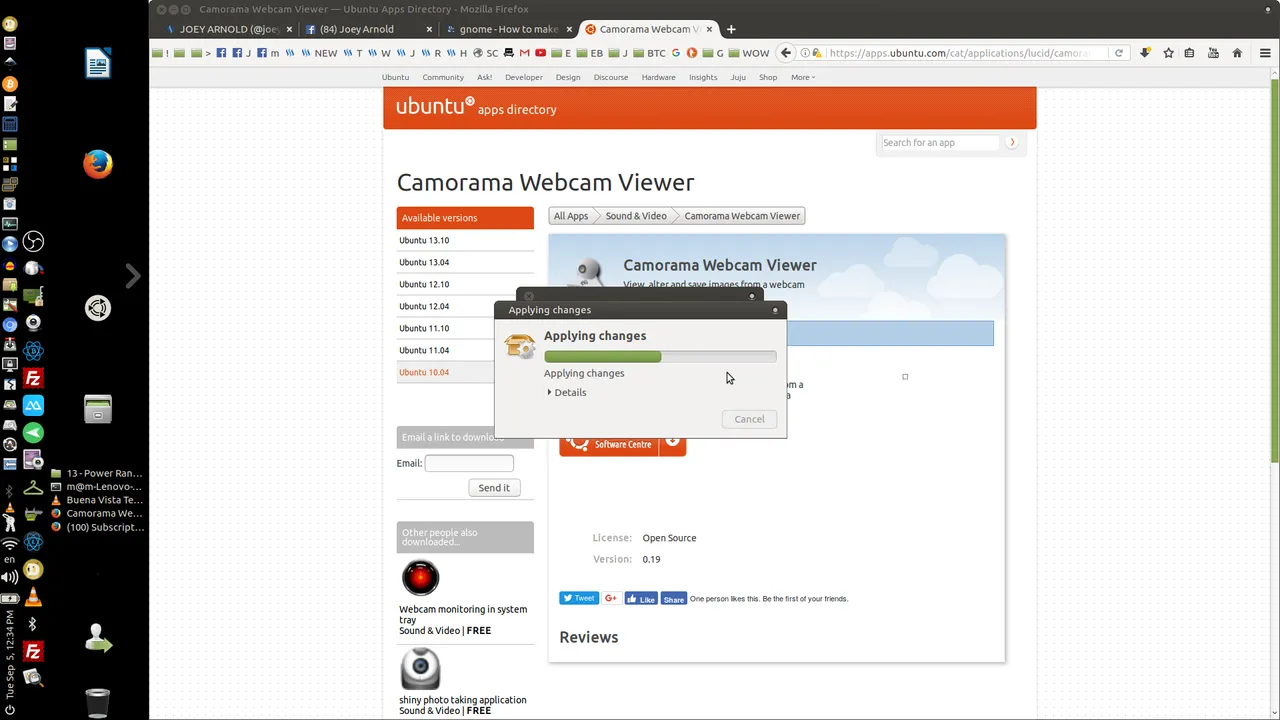Bookmark this page with the star icon
Viewport: 1280px width, 720px height.
pyautogui.click(x=1168, y=53)
